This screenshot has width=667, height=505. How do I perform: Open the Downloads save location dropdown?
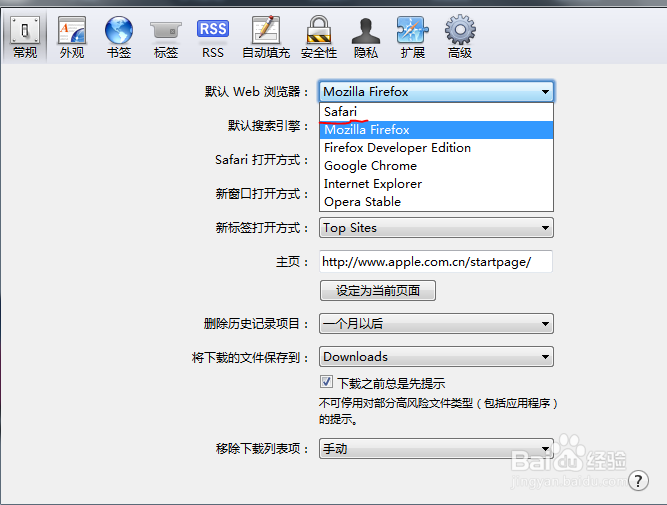(x=436, y=357)
